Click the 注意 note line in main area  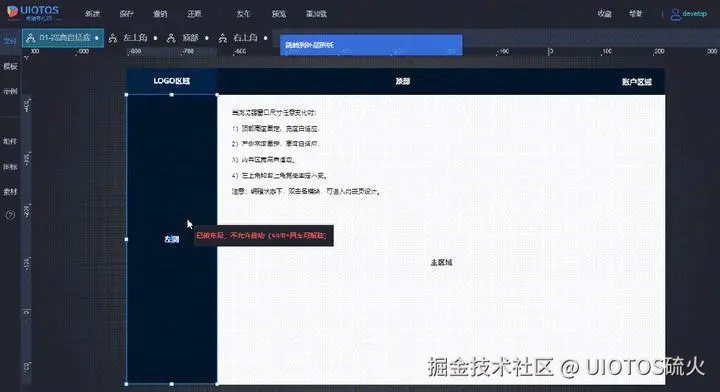click(x=306, y=191)
